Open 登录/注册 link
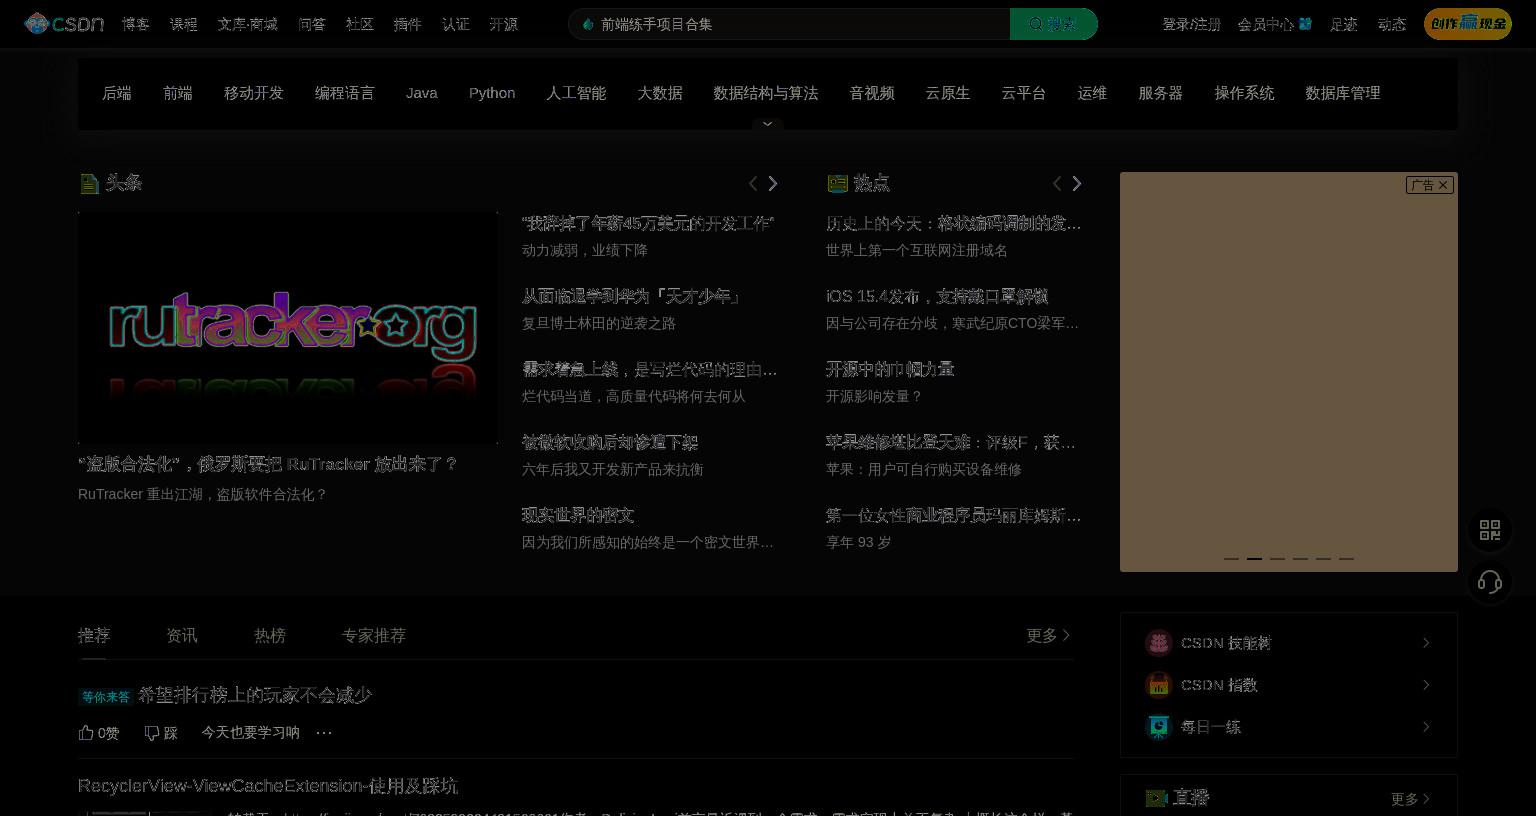Image resolution: width=1536 pixels, height=816 pixels. (1191, 24)
